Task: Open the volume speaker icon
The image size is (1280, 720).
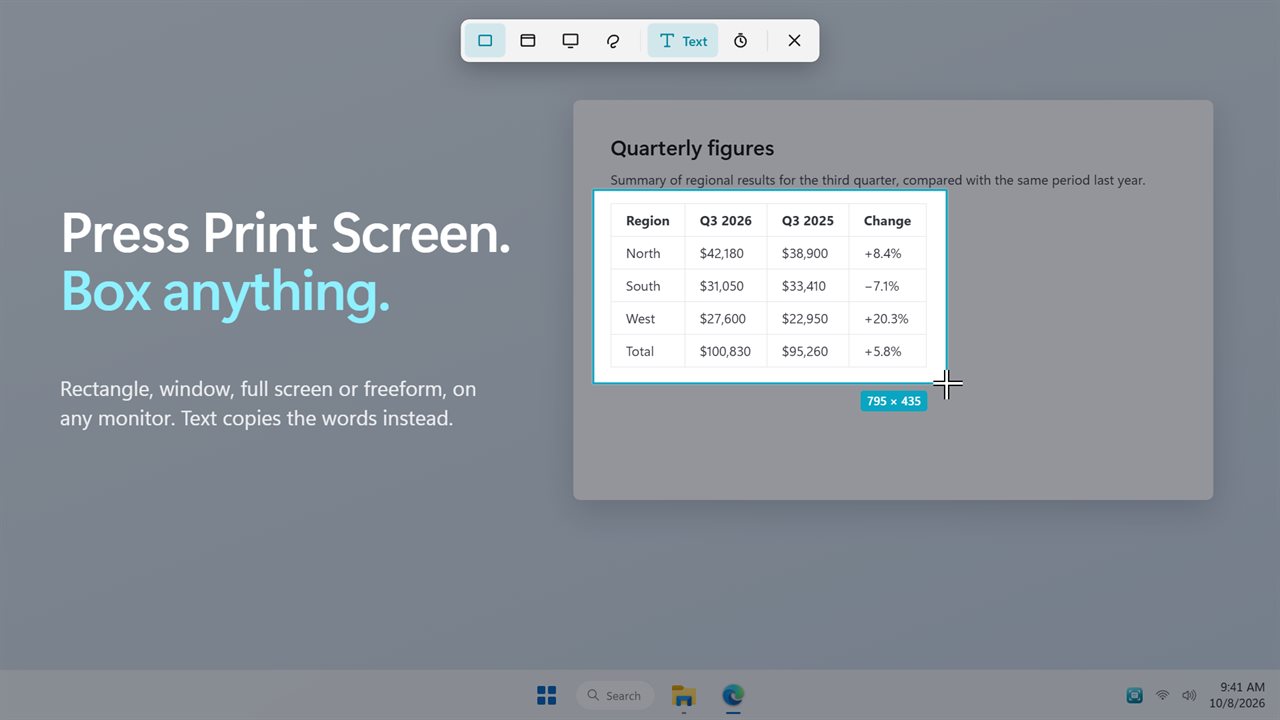Action: (1189, 695)
